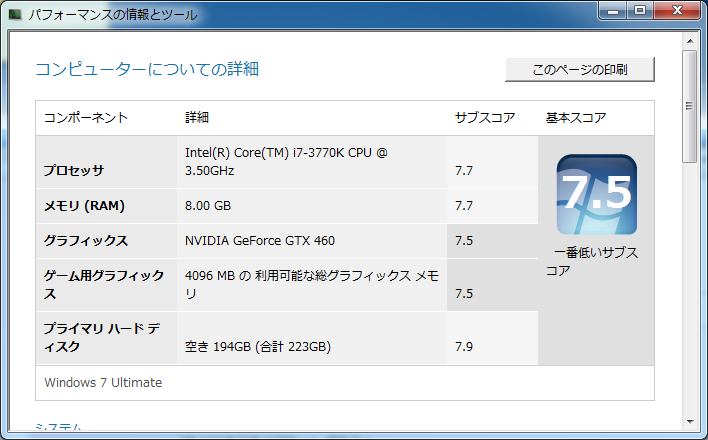
Task: Click the scrollbar down arrow
Action: click(x=689, y=421)
